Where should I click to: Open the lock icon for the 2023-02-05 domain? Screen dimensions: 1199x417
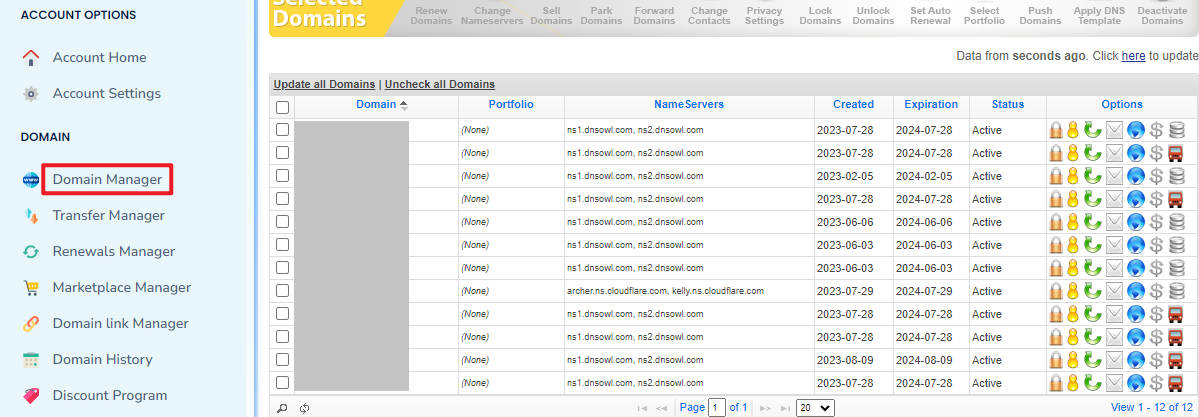coord(1056,176)
